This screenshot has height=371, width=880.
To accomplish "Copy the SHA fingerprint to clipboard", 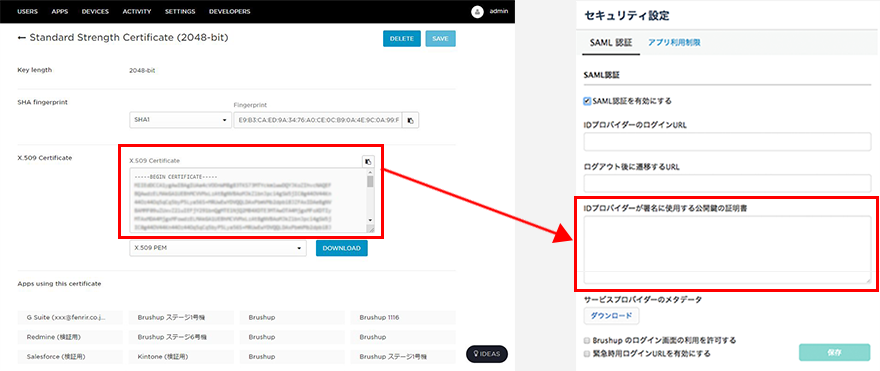I will coord(411,120).
